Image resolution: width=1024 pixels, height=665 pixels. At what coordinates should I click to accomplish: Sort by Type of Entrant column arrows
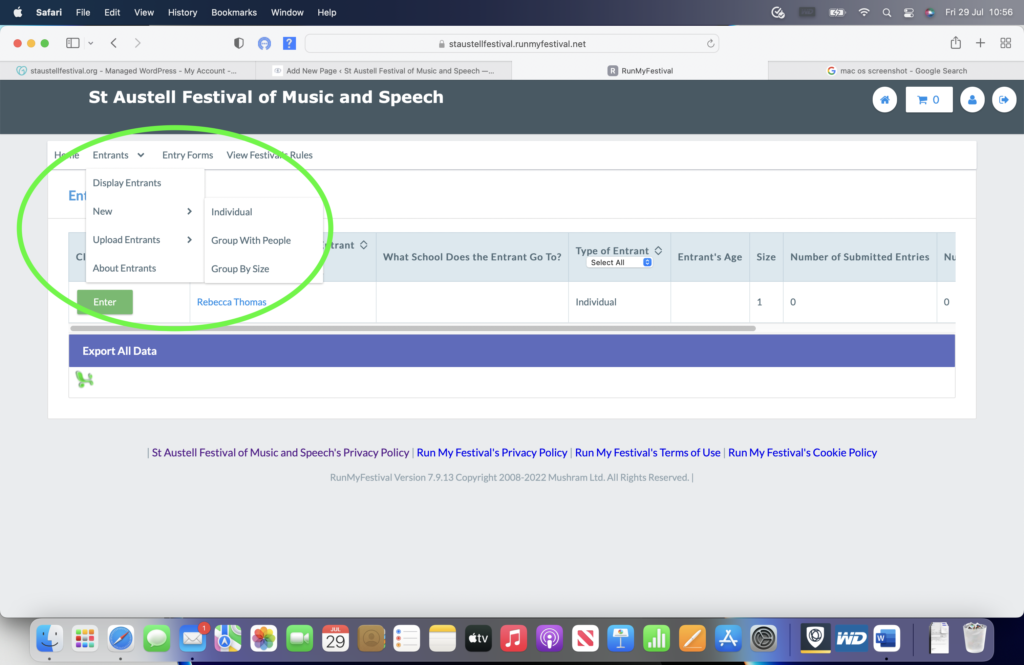(658, 250)
